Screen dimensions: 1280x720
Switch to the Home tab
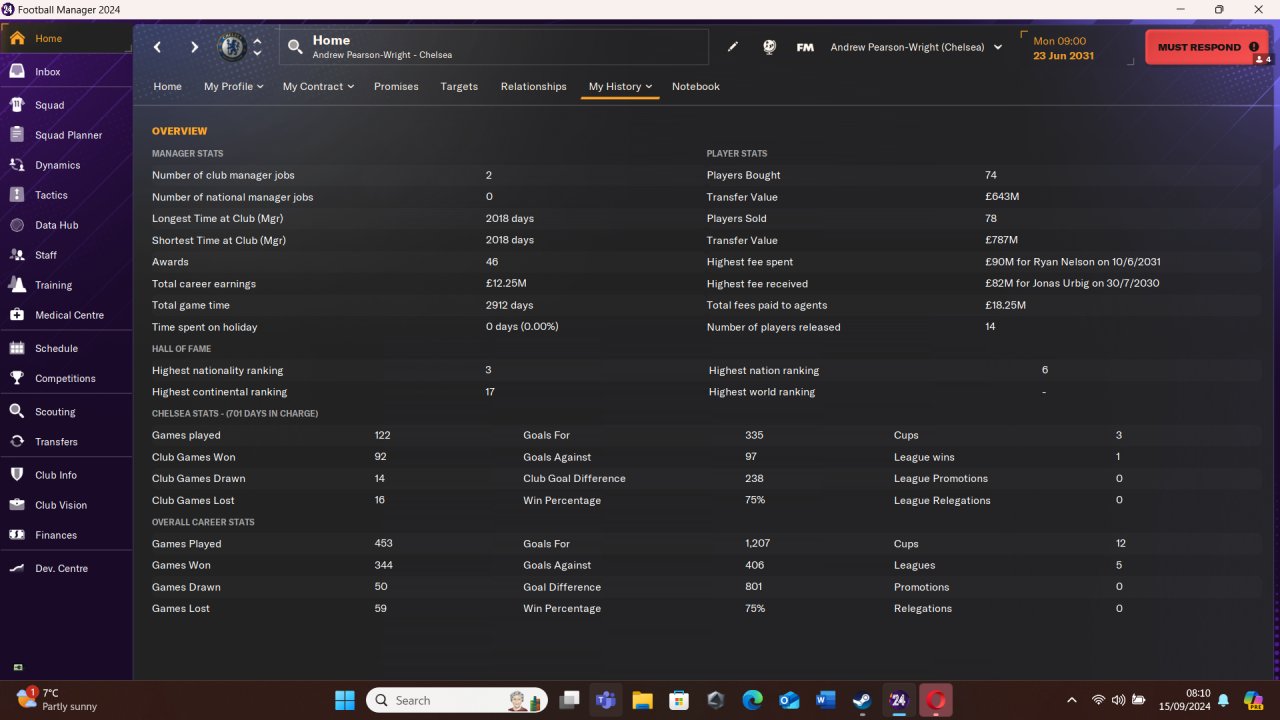click(168, 86)
